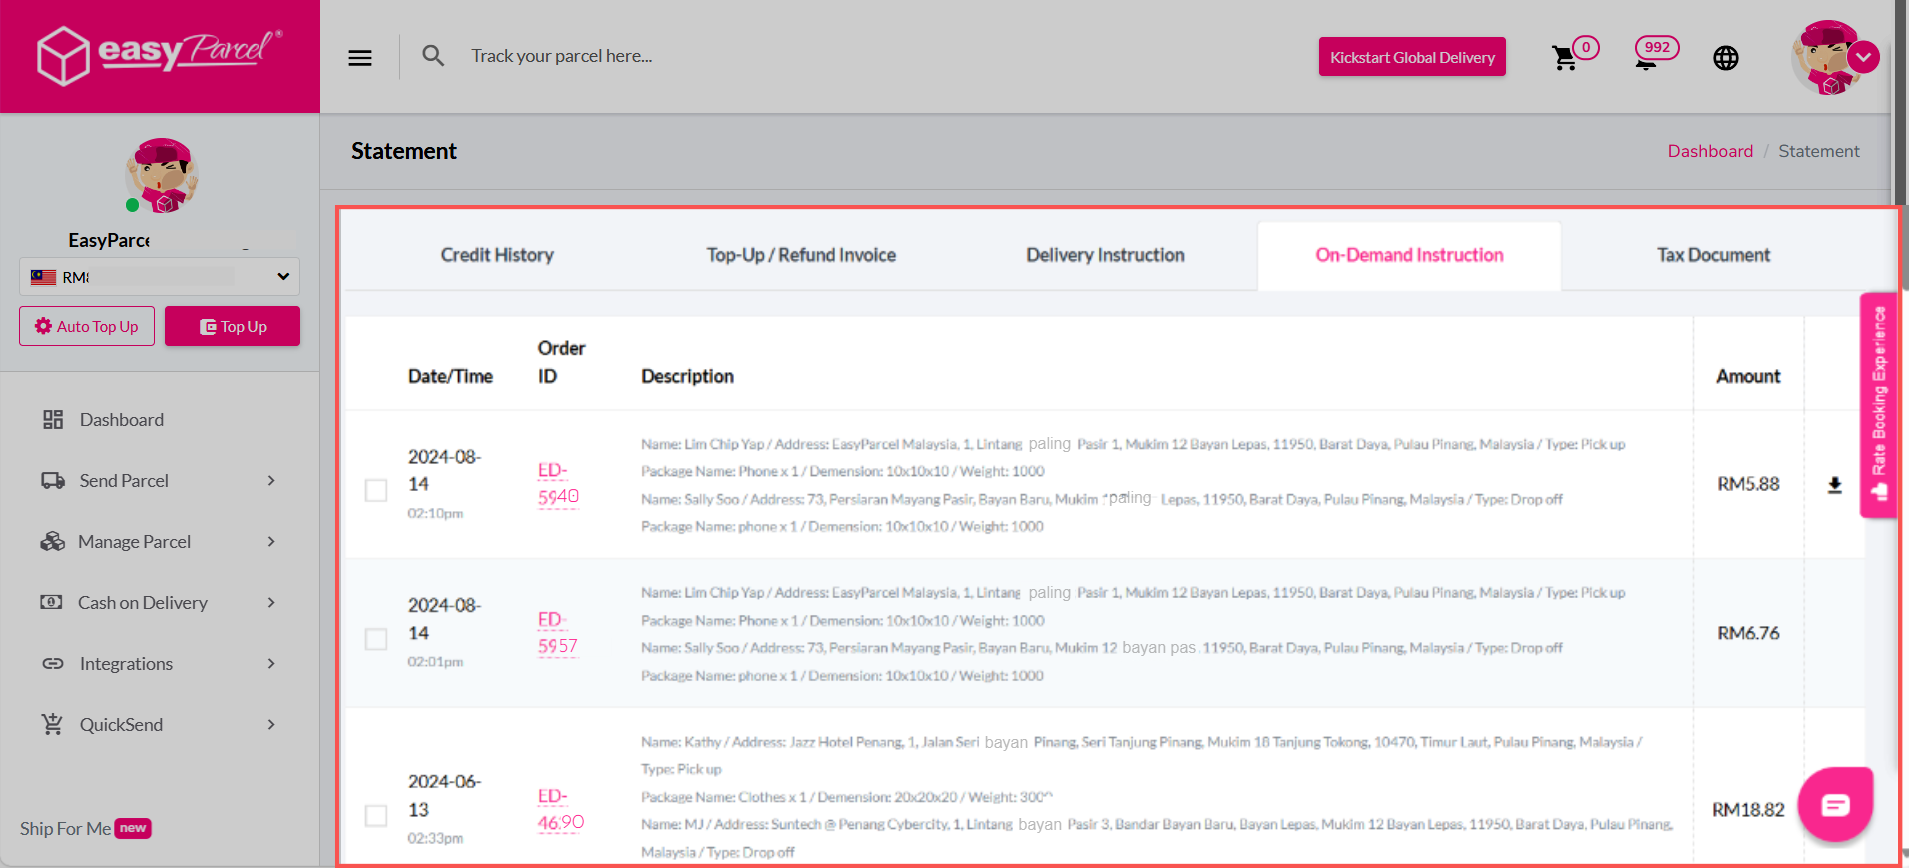Click the Manage Parcel boxes icon
The height and width of the screenshot is (868, 1909).
tap(52, 542)
